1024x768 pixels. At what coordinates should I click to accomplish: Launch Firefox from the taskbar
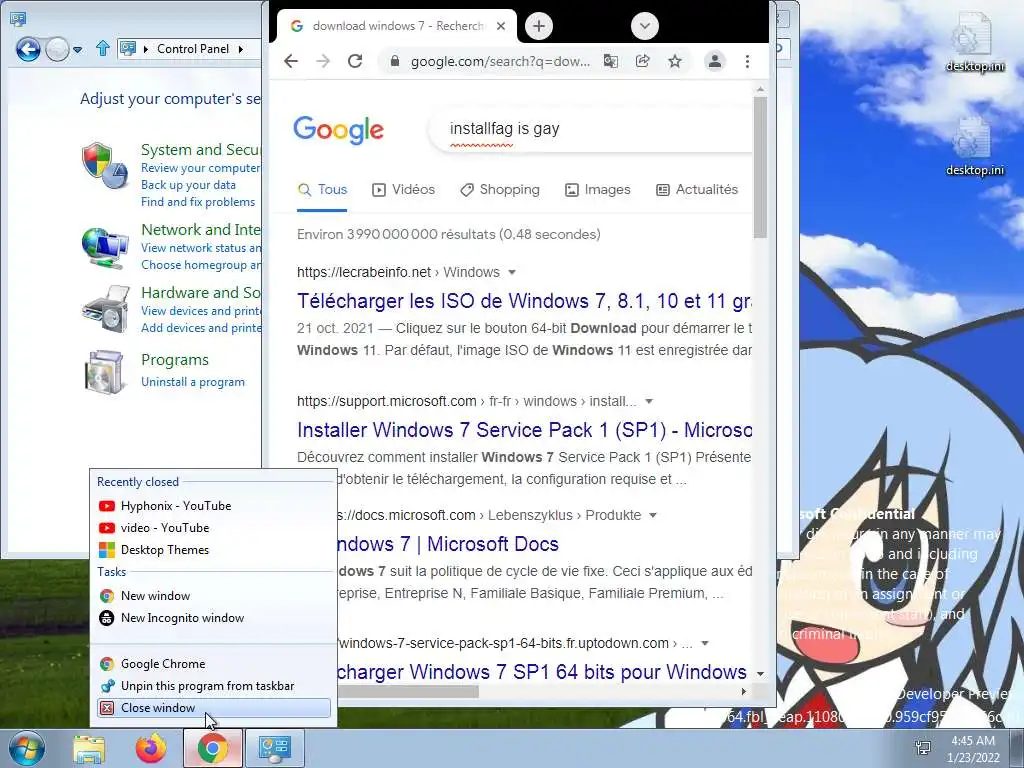pyautogui.click(x=151, y=748)
